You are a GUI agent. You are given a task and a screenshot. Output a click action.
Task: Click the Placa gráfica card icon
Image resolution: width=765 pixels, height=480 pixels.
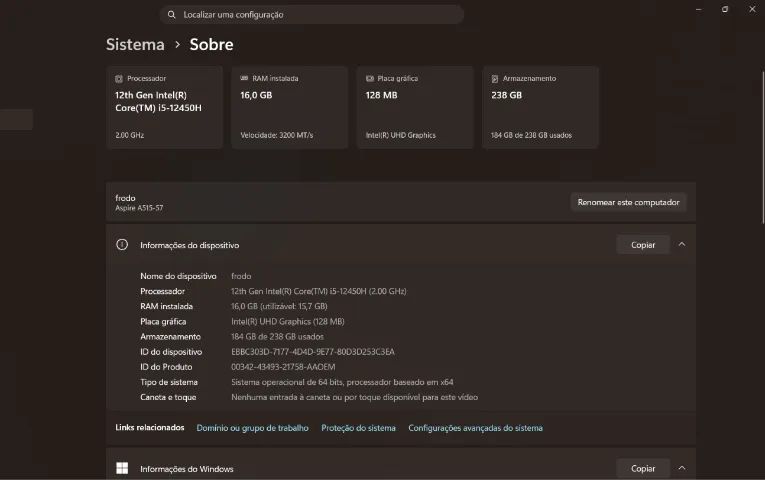pyautogui.click(x=370, y=78)
